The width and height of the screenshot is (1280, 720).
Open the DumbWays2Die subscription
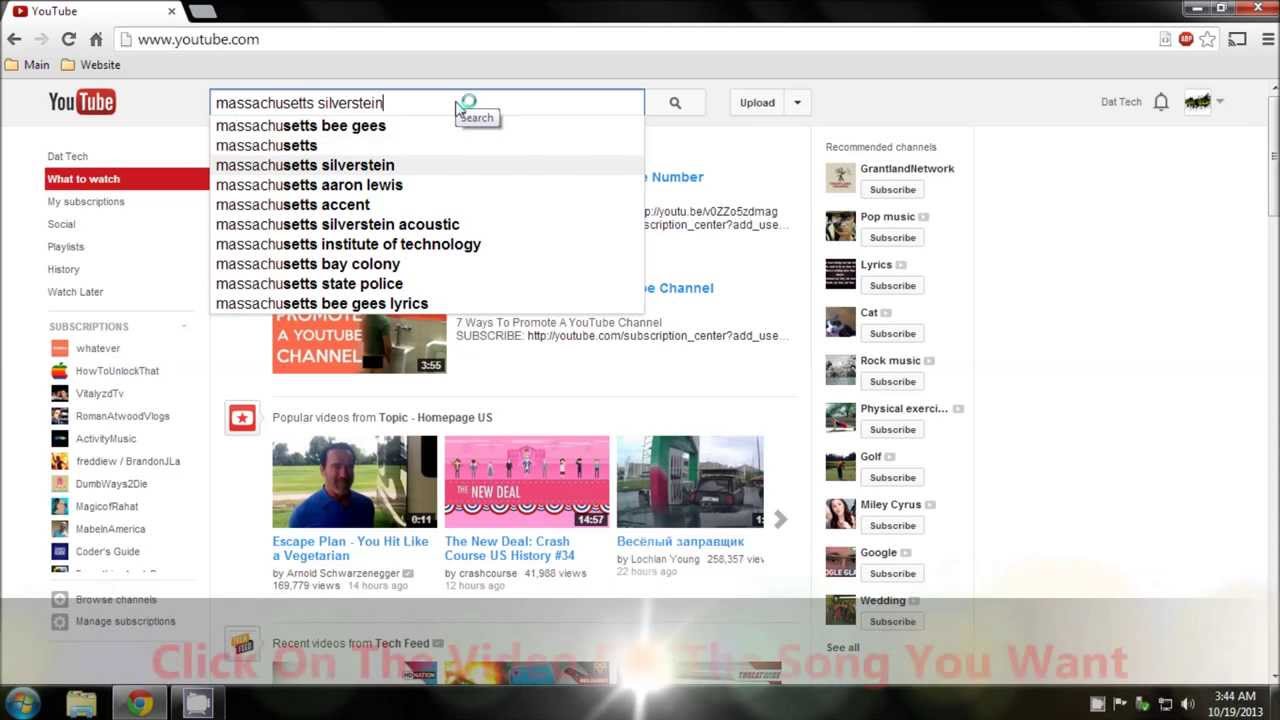111,484
